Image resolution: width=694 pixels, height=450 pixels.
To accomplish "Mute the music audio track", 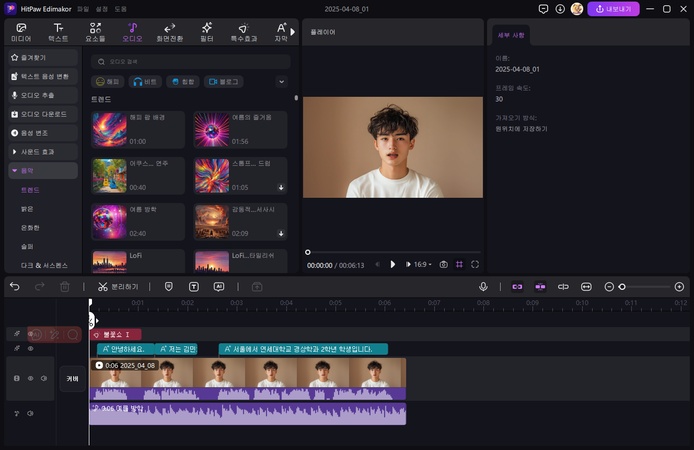I will point(30,413).
